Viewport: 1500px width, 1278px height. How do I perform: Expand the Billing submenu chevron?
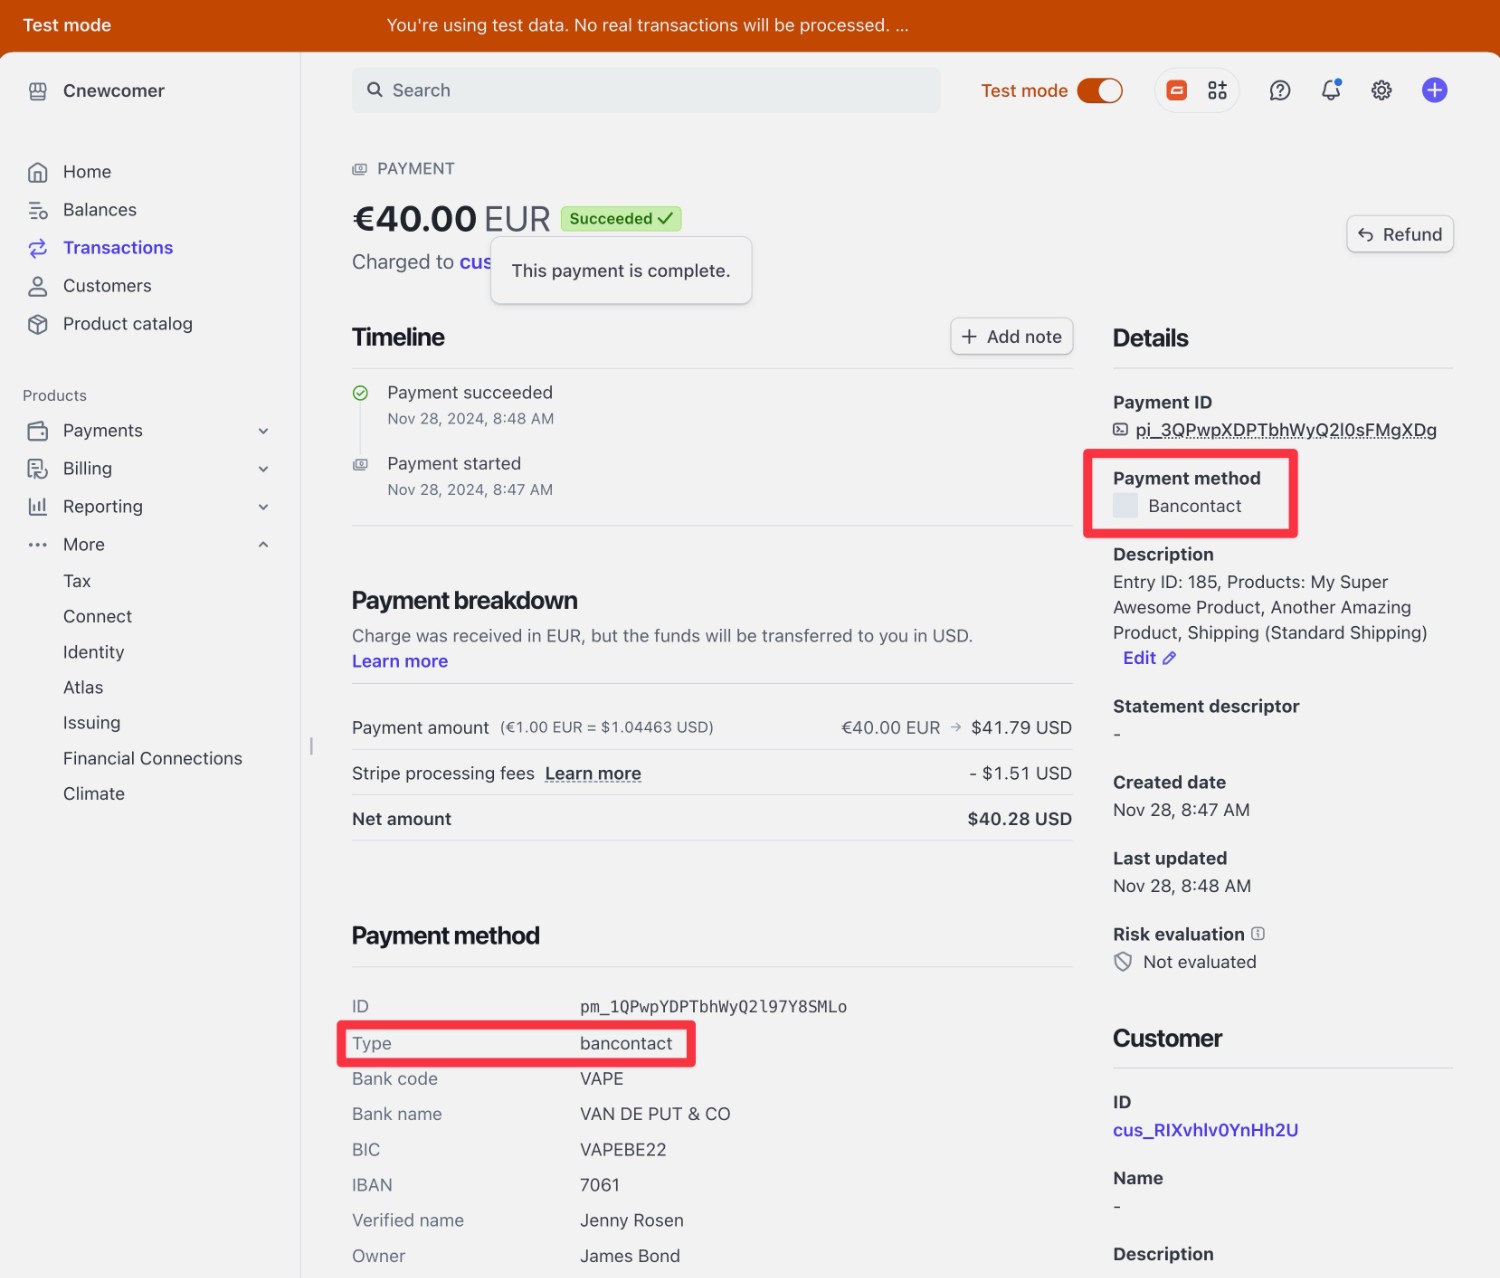(264, 469)
